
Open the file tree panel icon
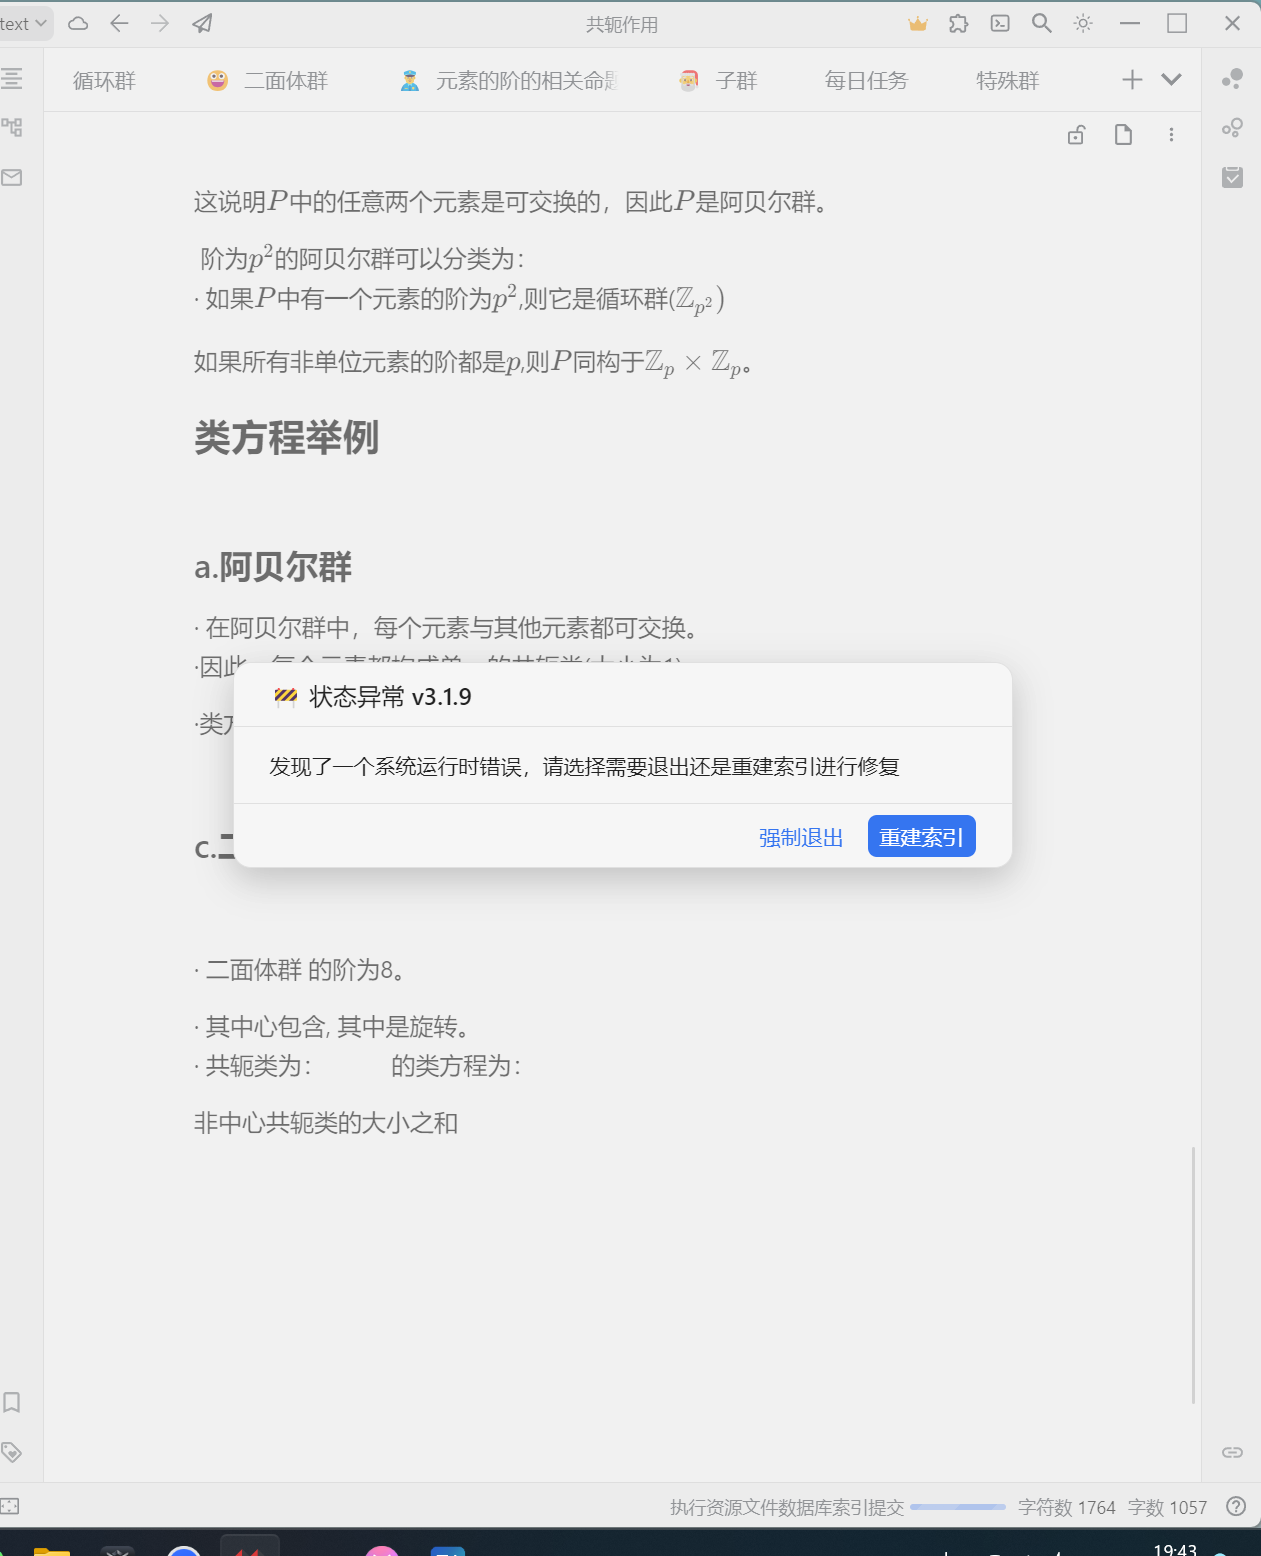coord(12,127)
